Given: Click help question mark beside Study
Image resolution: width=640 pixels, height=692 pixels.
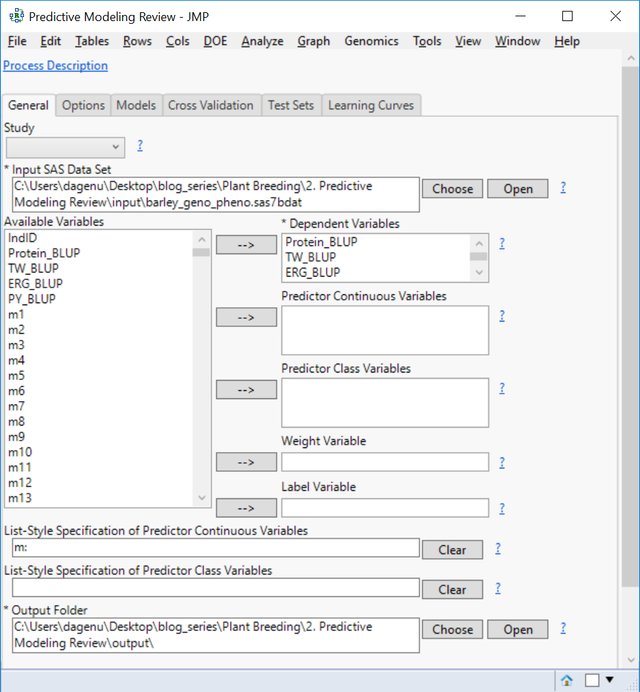Looking at the screenshot, I should [140, 146].
